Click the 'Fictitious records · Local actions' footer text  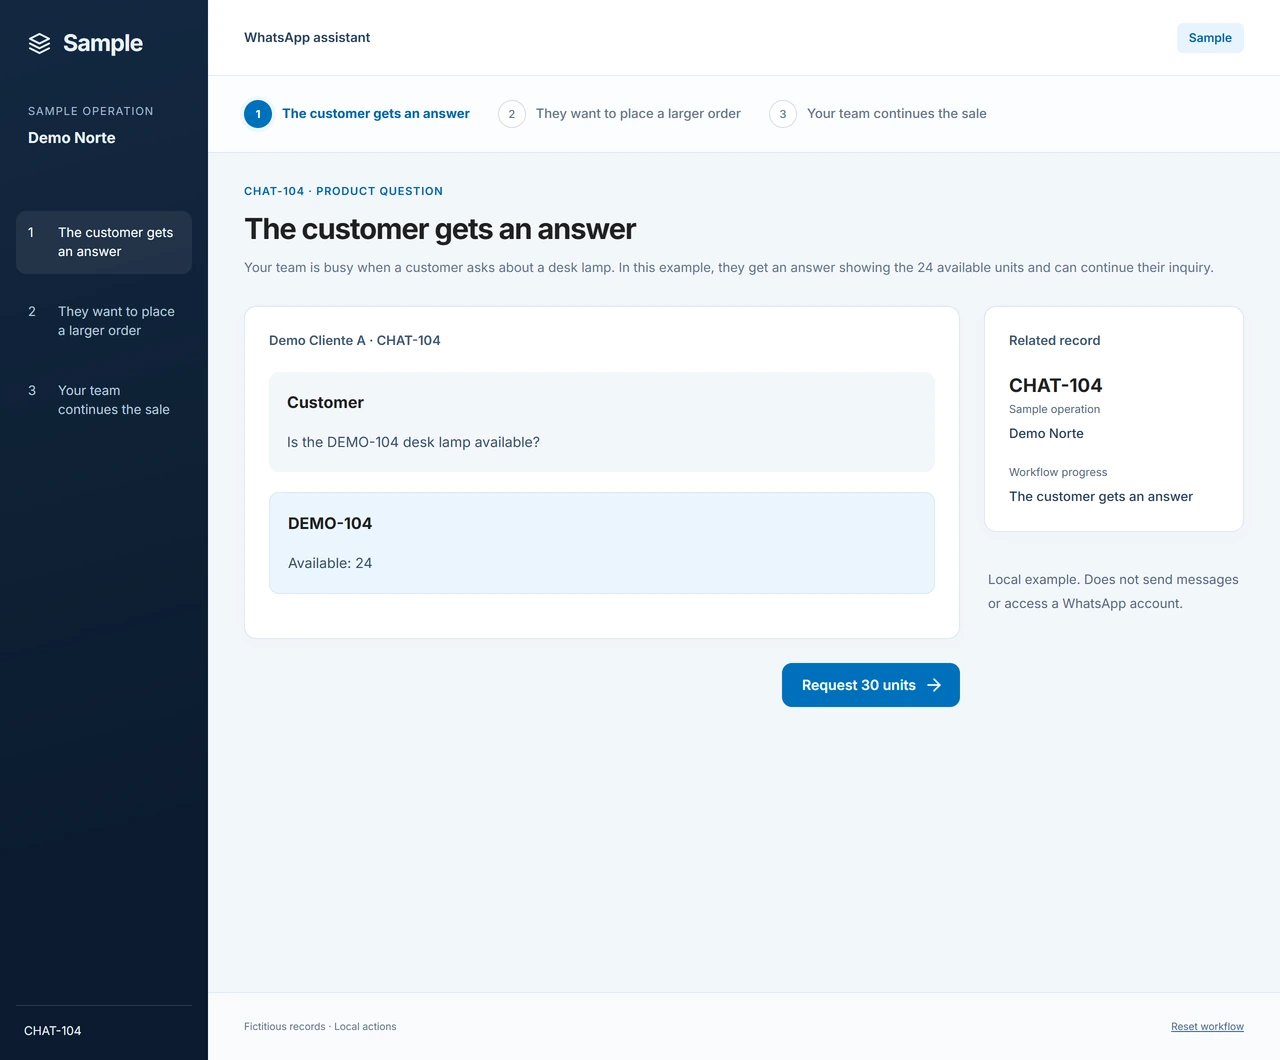(320, 1027)
